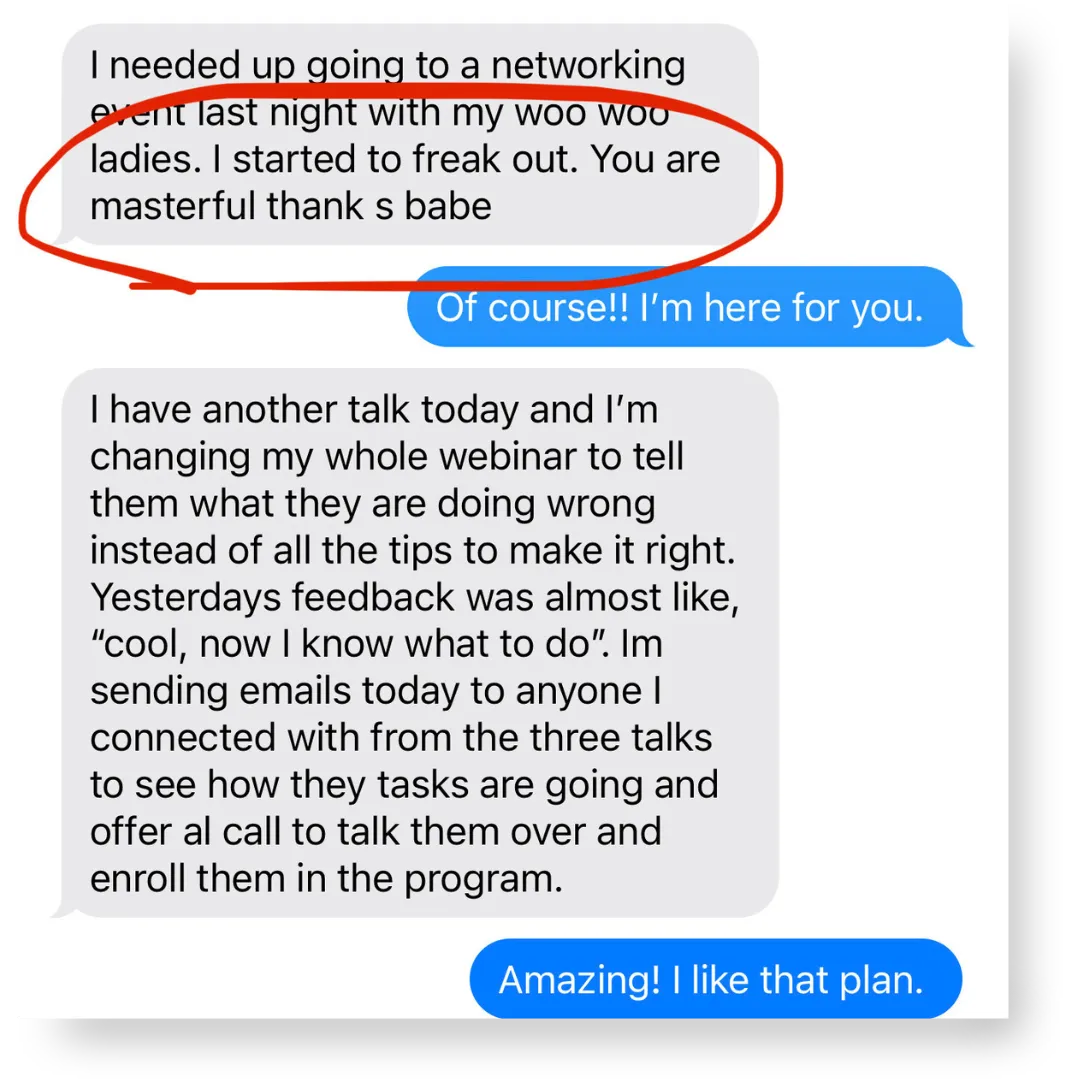Click 'I started to freak out' text
Viewport: 1080px width, 1080px height.
395,159
